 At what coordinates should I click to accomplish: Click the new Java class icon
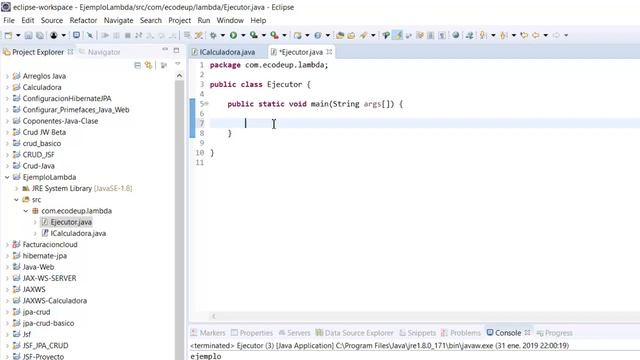click(x=318, y=36)
